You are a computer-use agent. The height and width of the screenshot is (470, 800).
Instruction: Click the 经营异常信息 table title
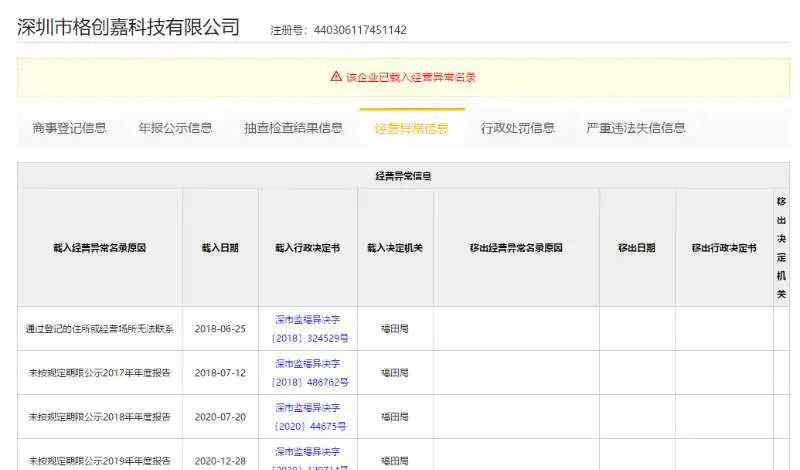[x=403, y=176]
